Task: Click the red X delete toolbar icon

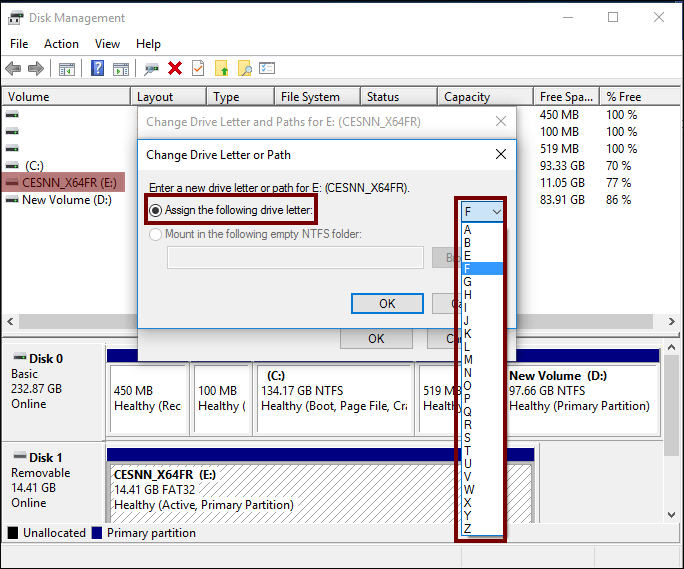Action: point(175,69)
